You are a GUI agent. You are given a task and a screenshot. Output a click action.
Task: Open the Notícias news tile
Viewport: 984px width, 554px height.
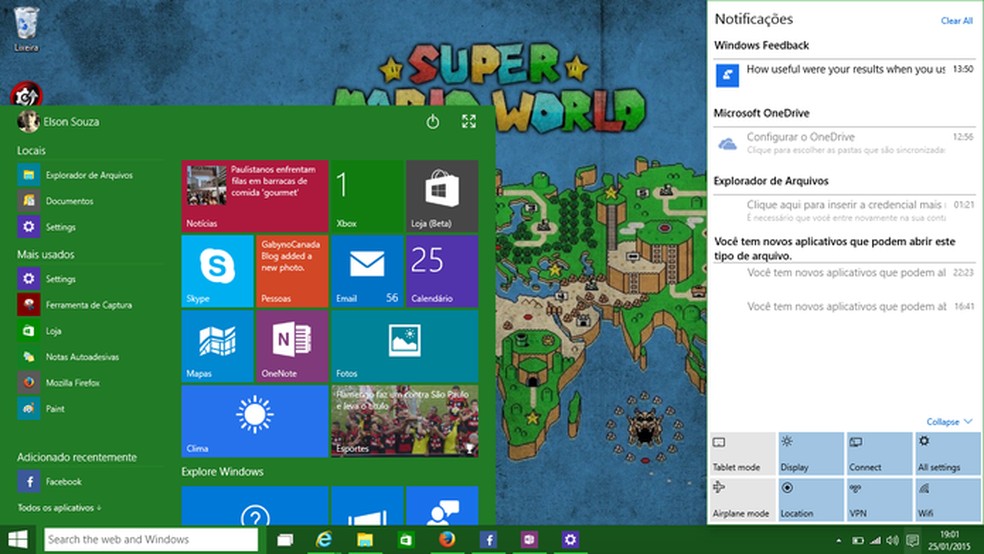coord(255,196)
